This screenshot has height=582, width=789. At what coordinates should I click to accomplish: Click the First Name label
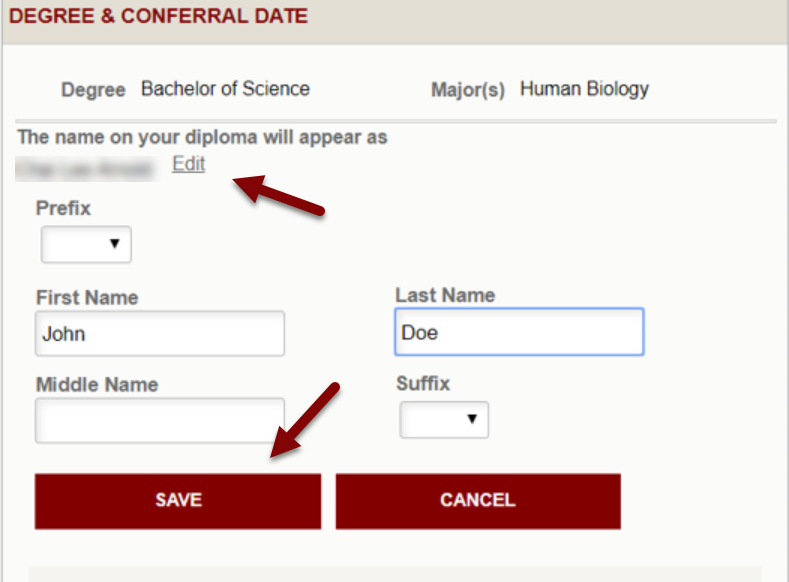[87, 297]
